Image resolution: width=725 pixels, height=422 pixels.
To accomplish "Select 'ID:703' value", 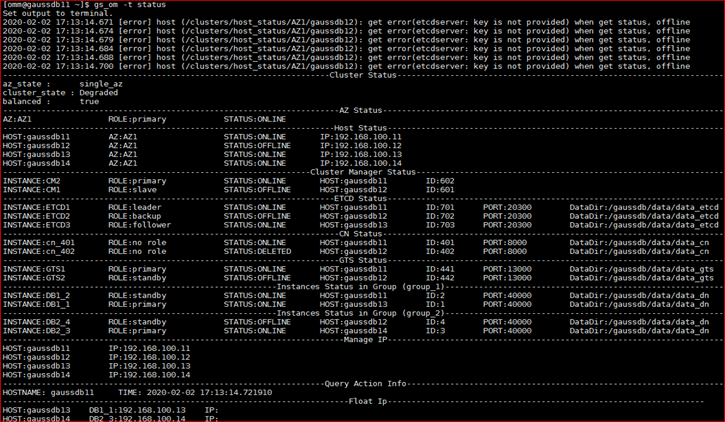I will pos(440,225).
